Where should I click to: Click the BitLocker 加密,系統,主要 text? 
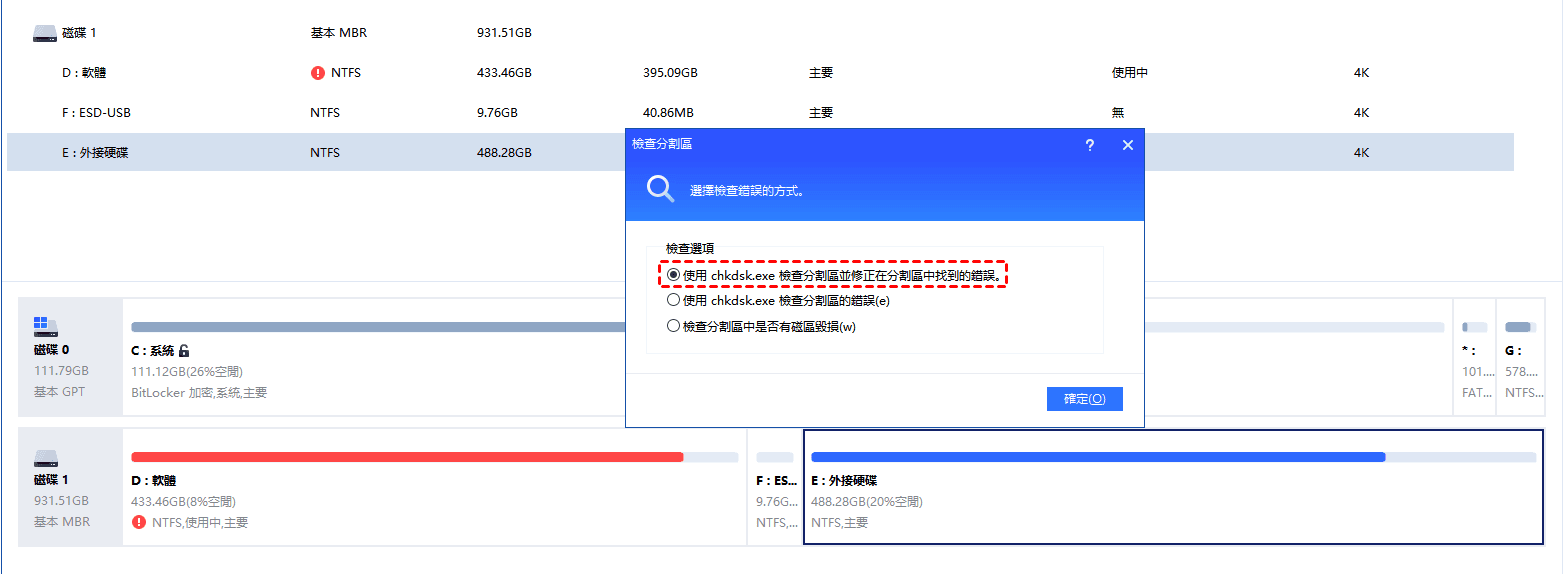(x=199, y=393)
